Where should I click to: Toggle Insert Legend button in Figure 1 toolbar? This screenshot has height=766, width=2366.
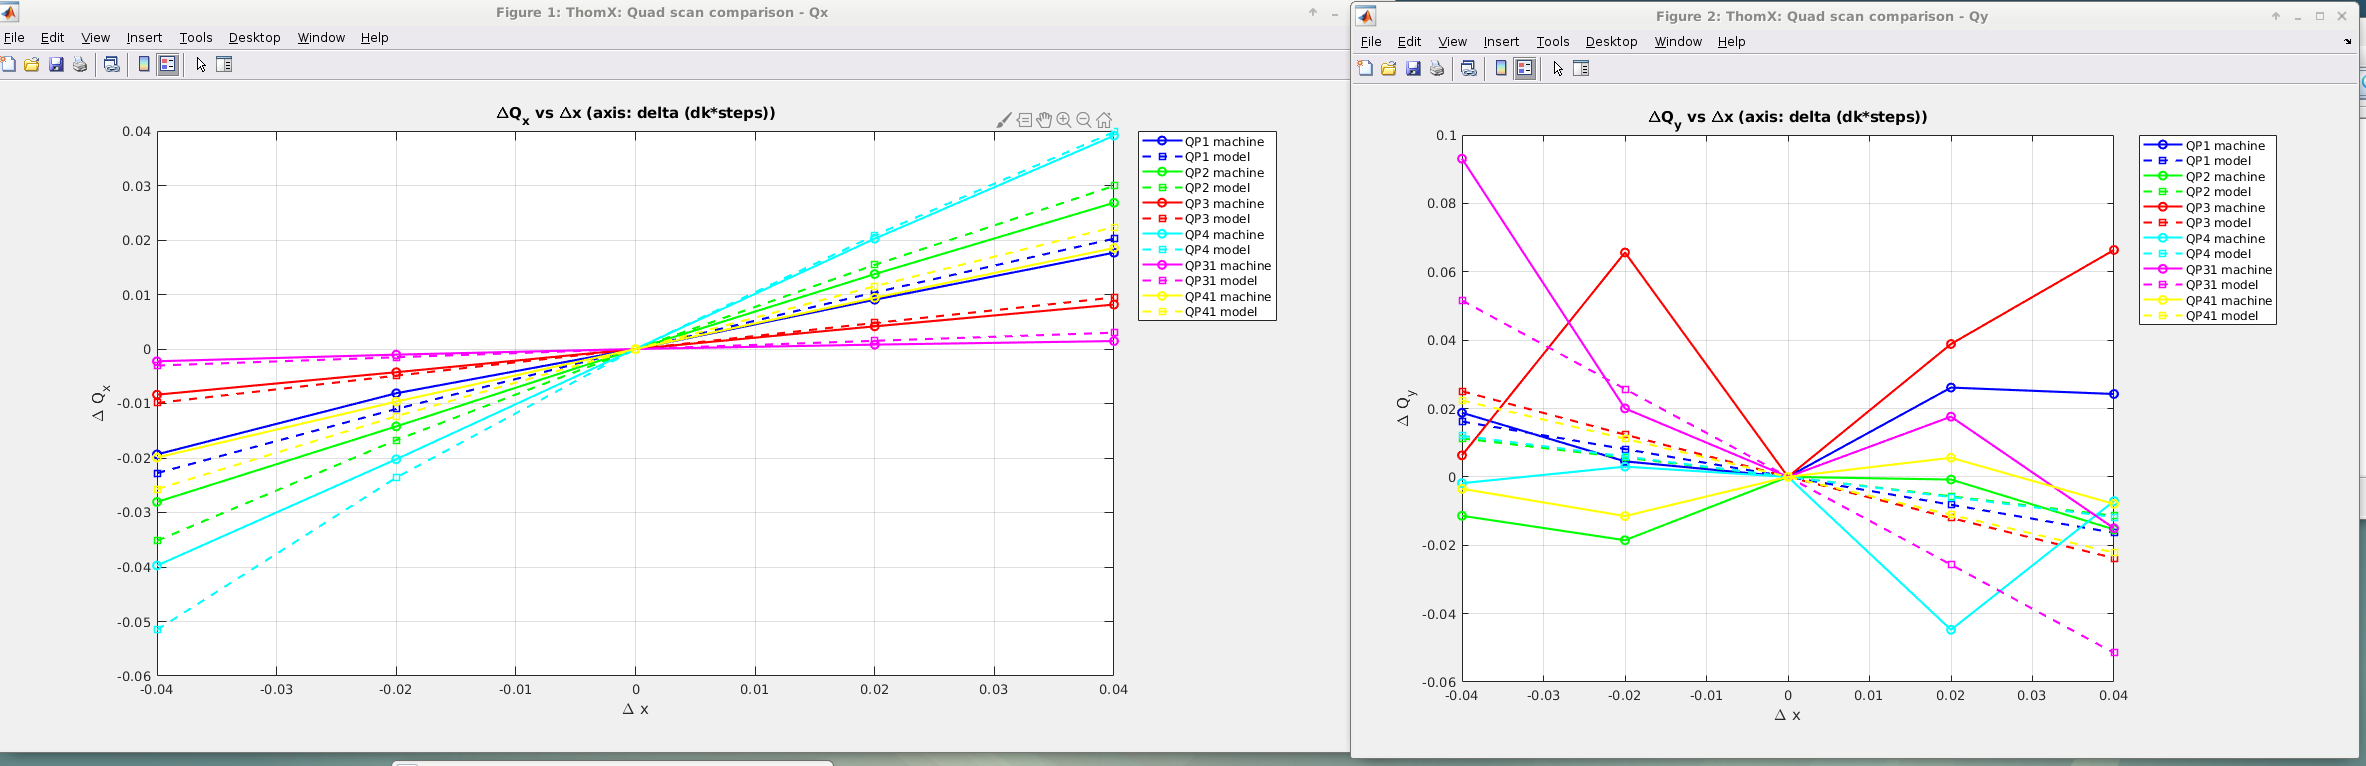coord(168,65)
